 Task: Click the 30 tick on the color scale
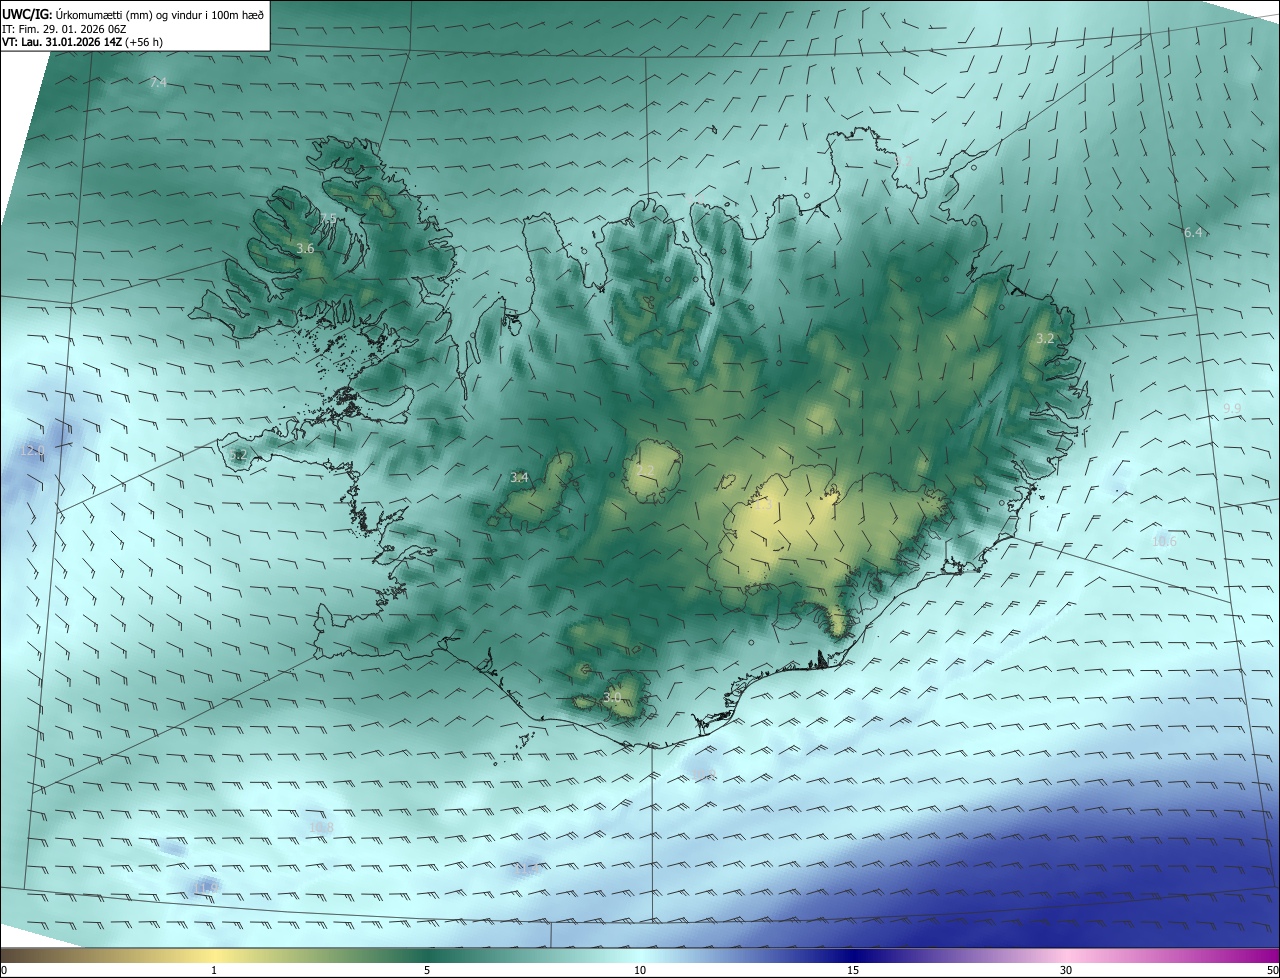(1066, 970)
